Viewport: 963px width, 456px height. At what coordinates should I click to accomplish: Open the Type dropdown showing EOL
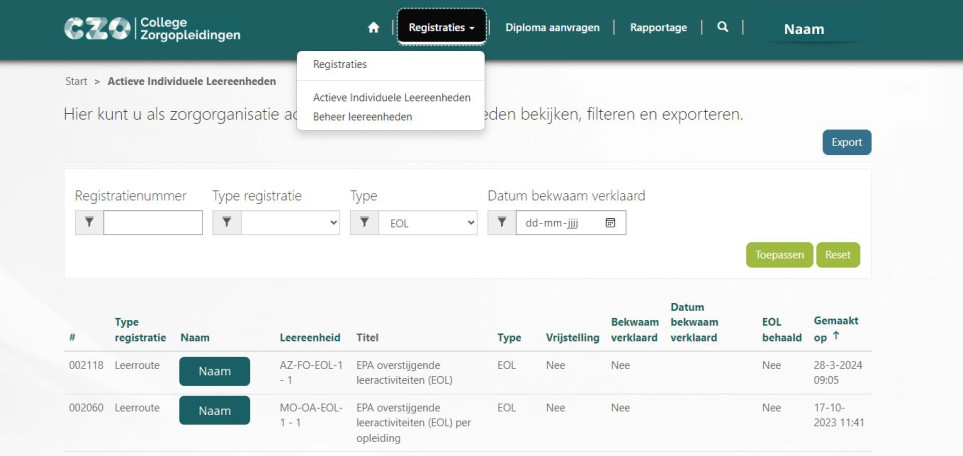pos(427,223)
